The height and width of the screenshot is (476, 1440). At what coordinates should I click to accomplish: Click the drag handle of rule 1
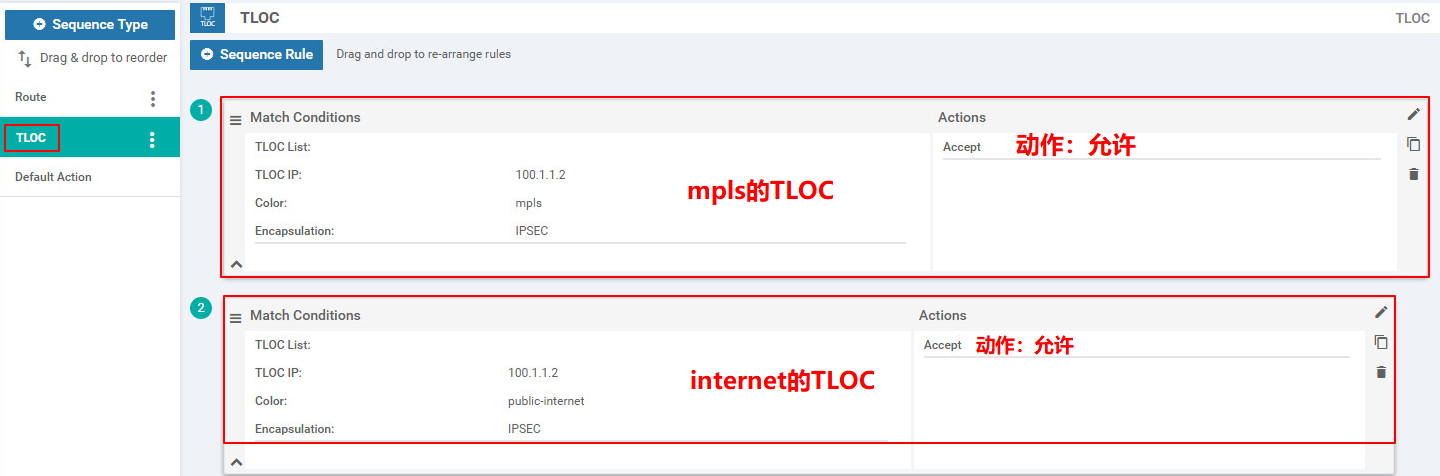pos(236,120)
